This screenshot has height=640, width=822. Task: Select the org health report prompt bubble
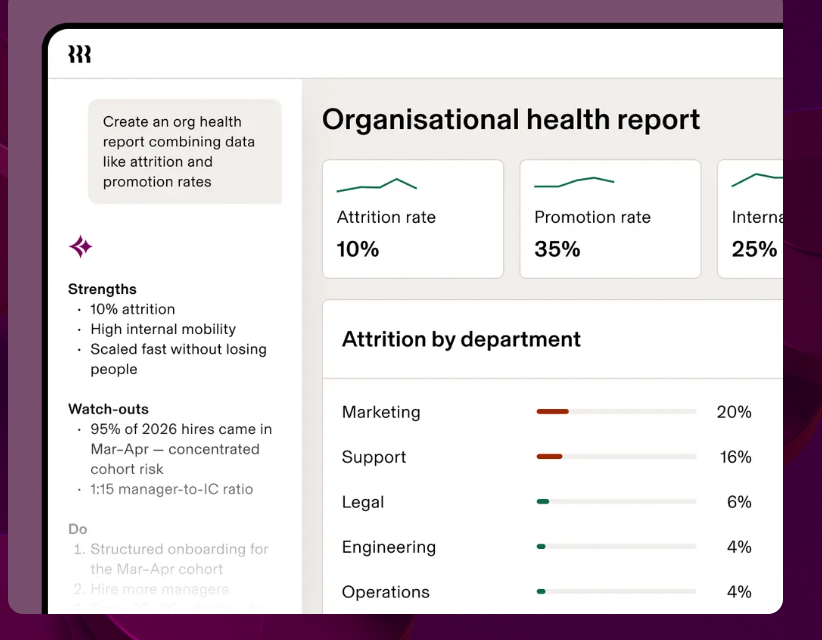pyautogui.click(x=185, y=151)
